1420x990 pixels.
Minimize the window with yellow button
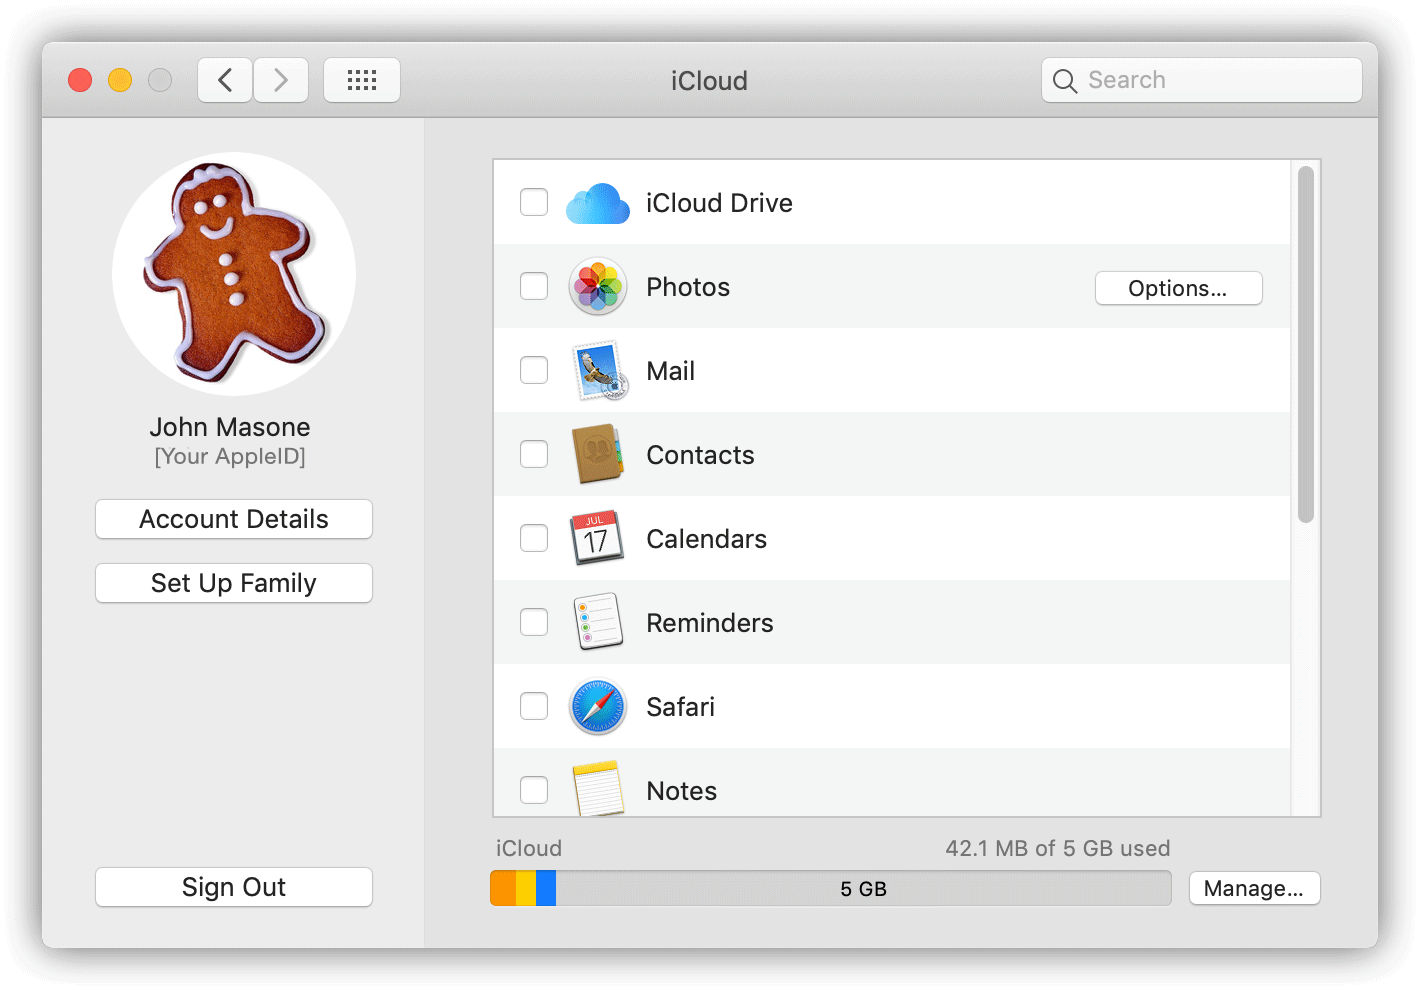[x=120, y=80]
